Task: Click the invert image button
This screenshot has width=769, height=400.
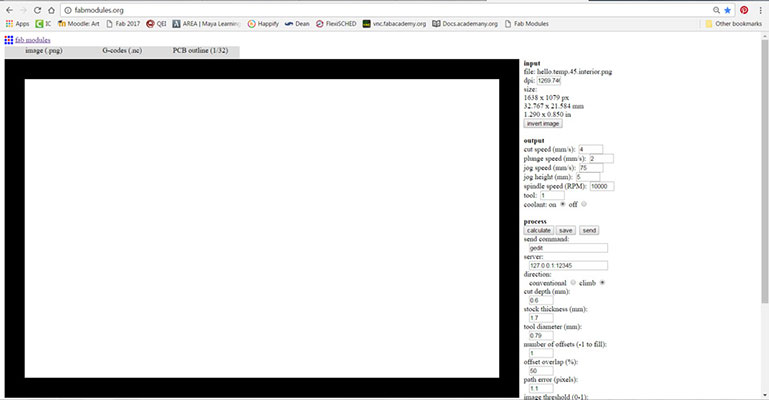Action: point(543,124)
